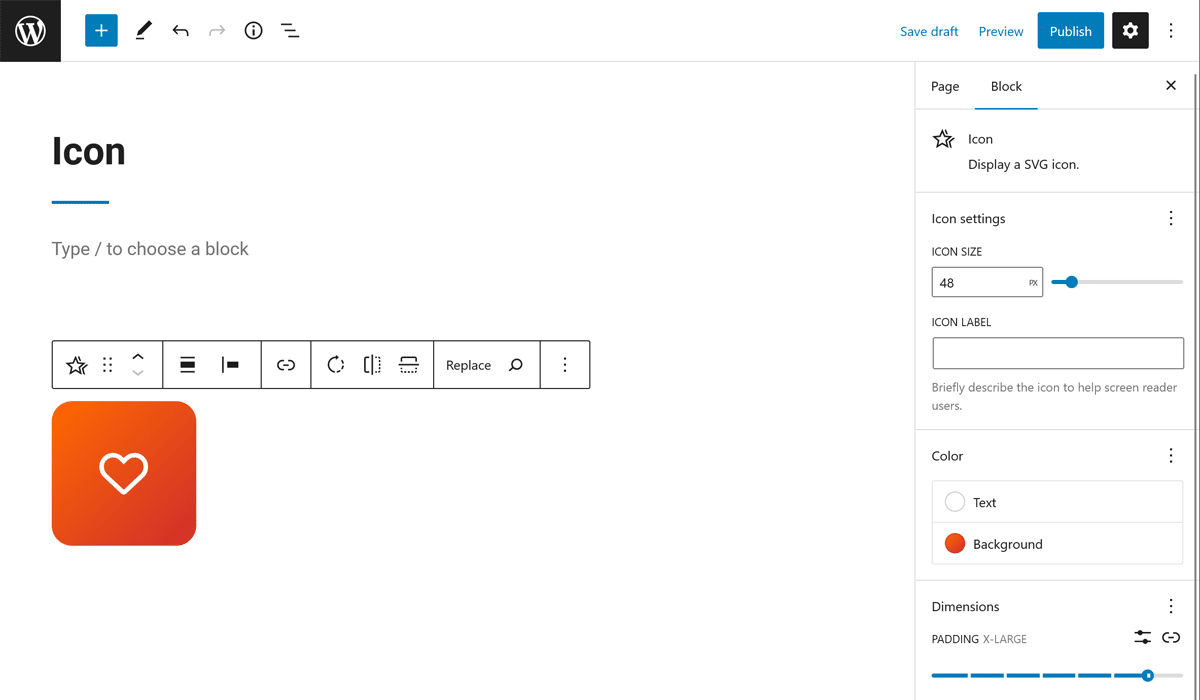Click the Preview button
The width and height of the screenshot is (1200, 700).
pos(1001,31)
